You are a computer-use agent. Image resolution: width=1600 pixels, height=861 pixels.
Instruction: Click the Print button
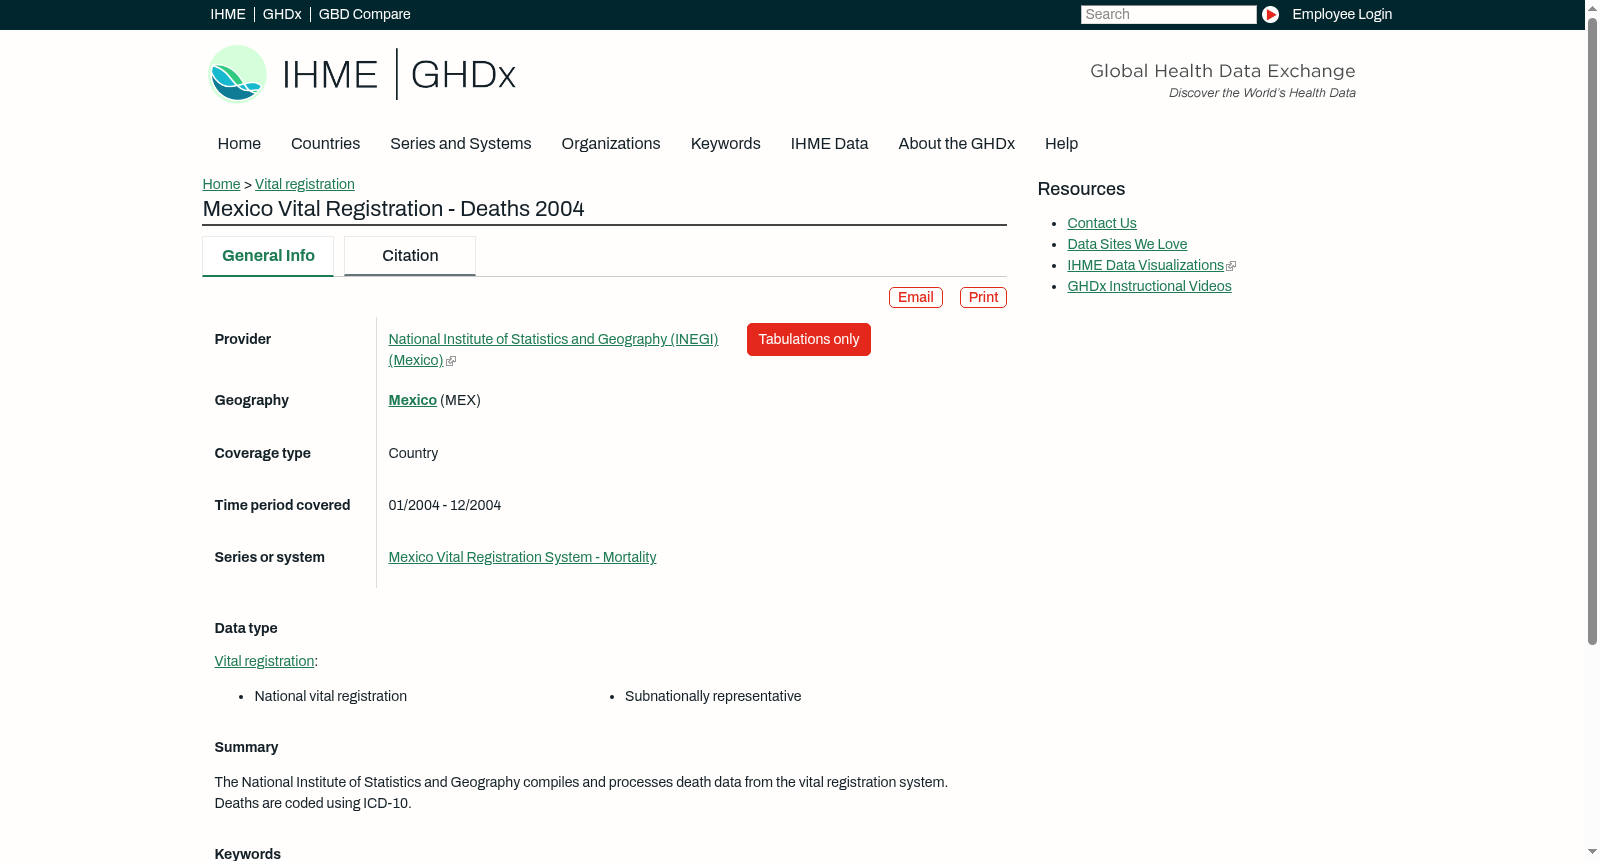coord(983,297)
